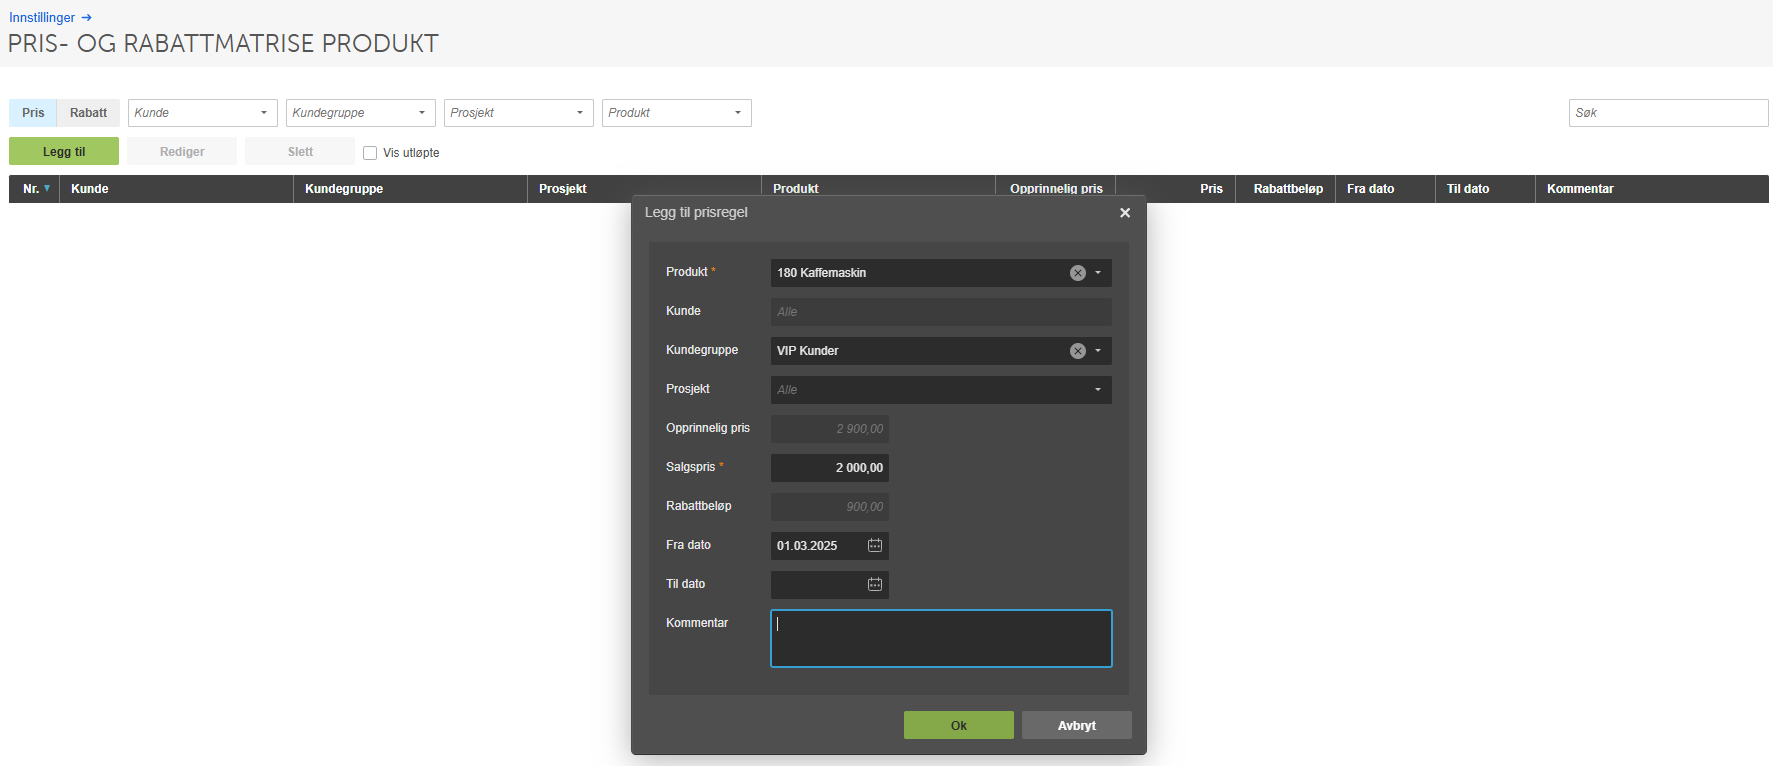Sort by Fra dato column header
Screen dimensions: 1773x766
click(1386, 189)
